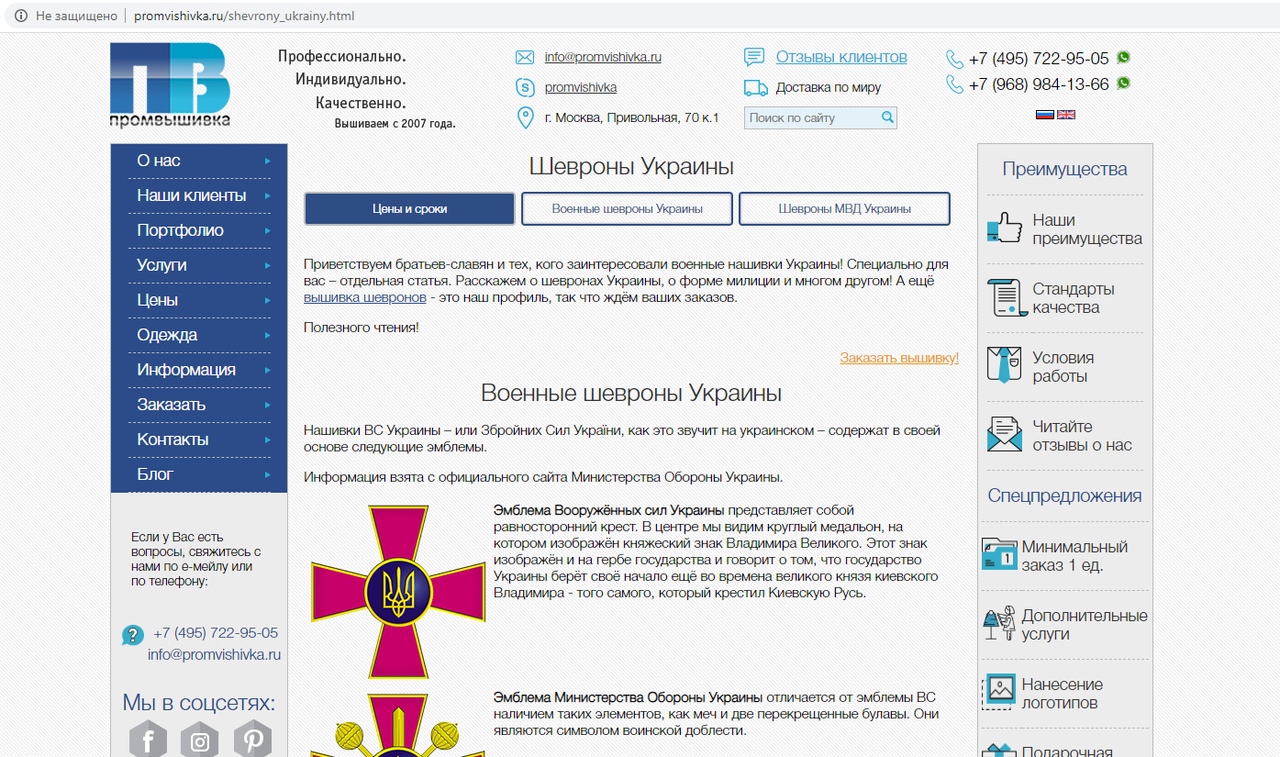
Task: Click Ministry of Defence emblem image
Action: 398,726
